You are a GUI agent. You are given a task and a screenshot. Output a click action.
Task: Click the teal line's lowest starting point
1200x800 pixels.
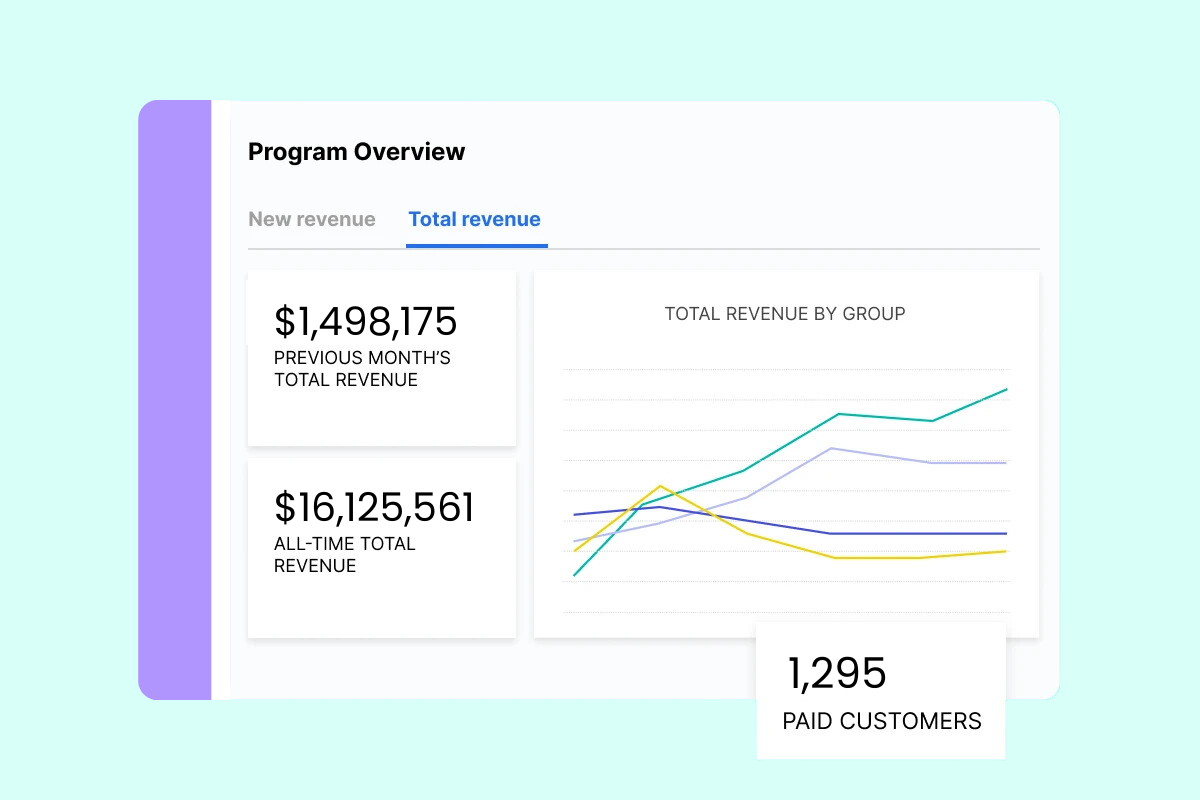pos(574,576)
